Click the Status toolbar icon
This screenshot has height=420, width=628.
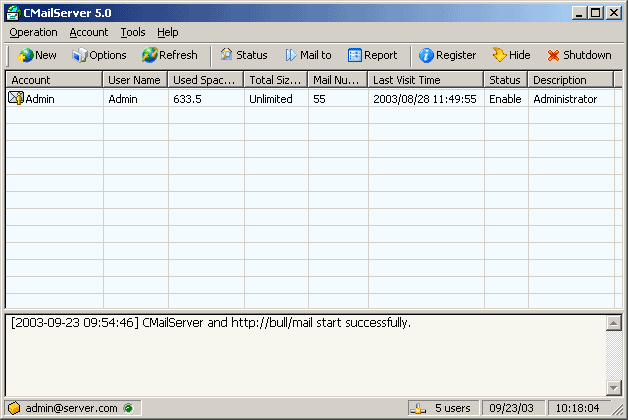pos(226,54)
